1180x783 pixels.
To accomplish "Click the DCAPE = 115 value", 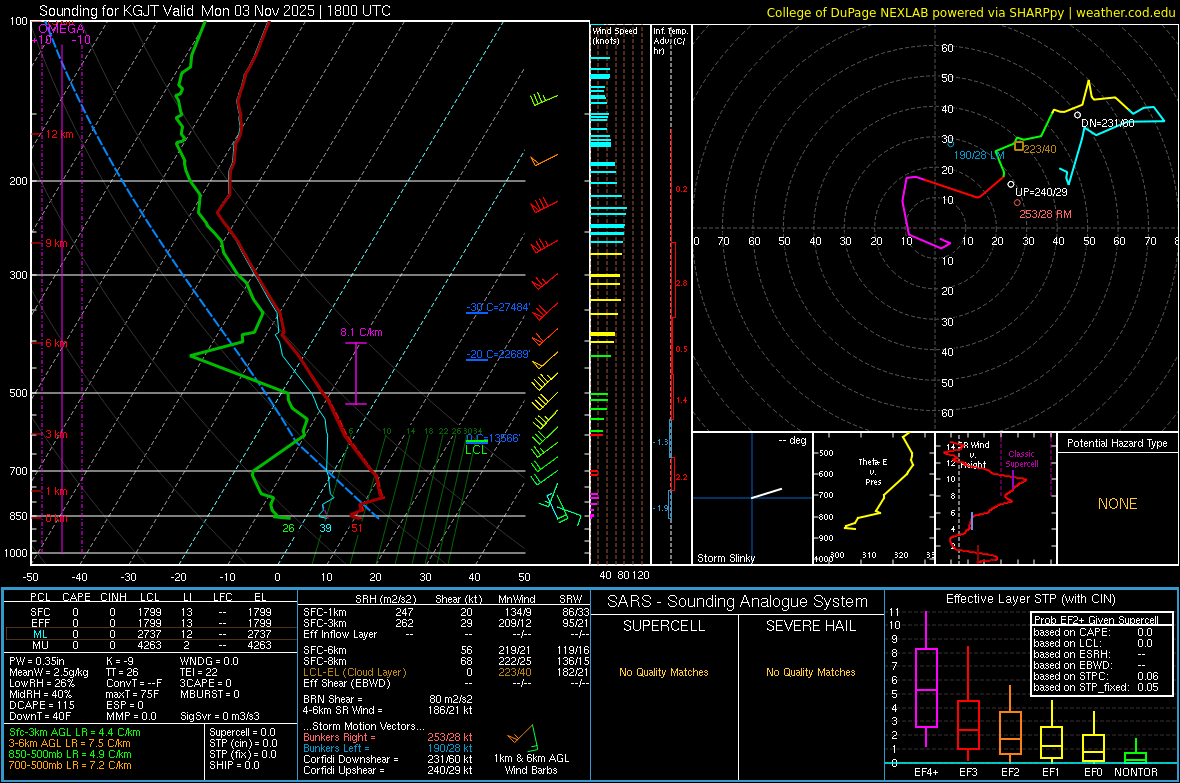I will [x=41, y=705].
